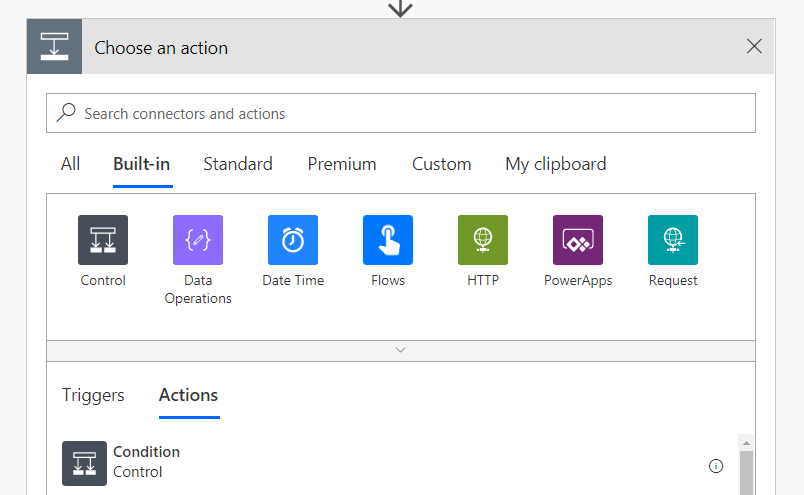Select the Control connector icon

coord(103,240)
